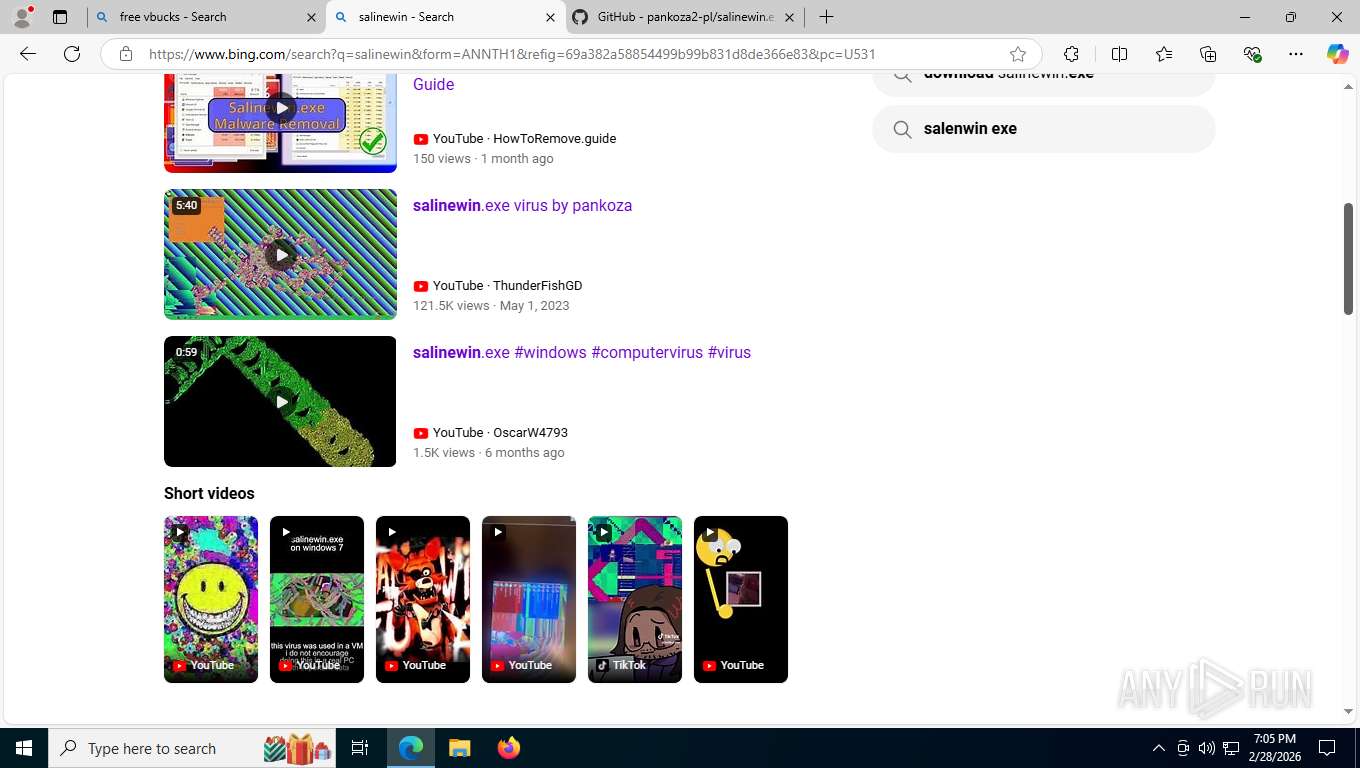1360x768 pixels.
Task: Open the blurry monitor short video
Action: point(529,599)
